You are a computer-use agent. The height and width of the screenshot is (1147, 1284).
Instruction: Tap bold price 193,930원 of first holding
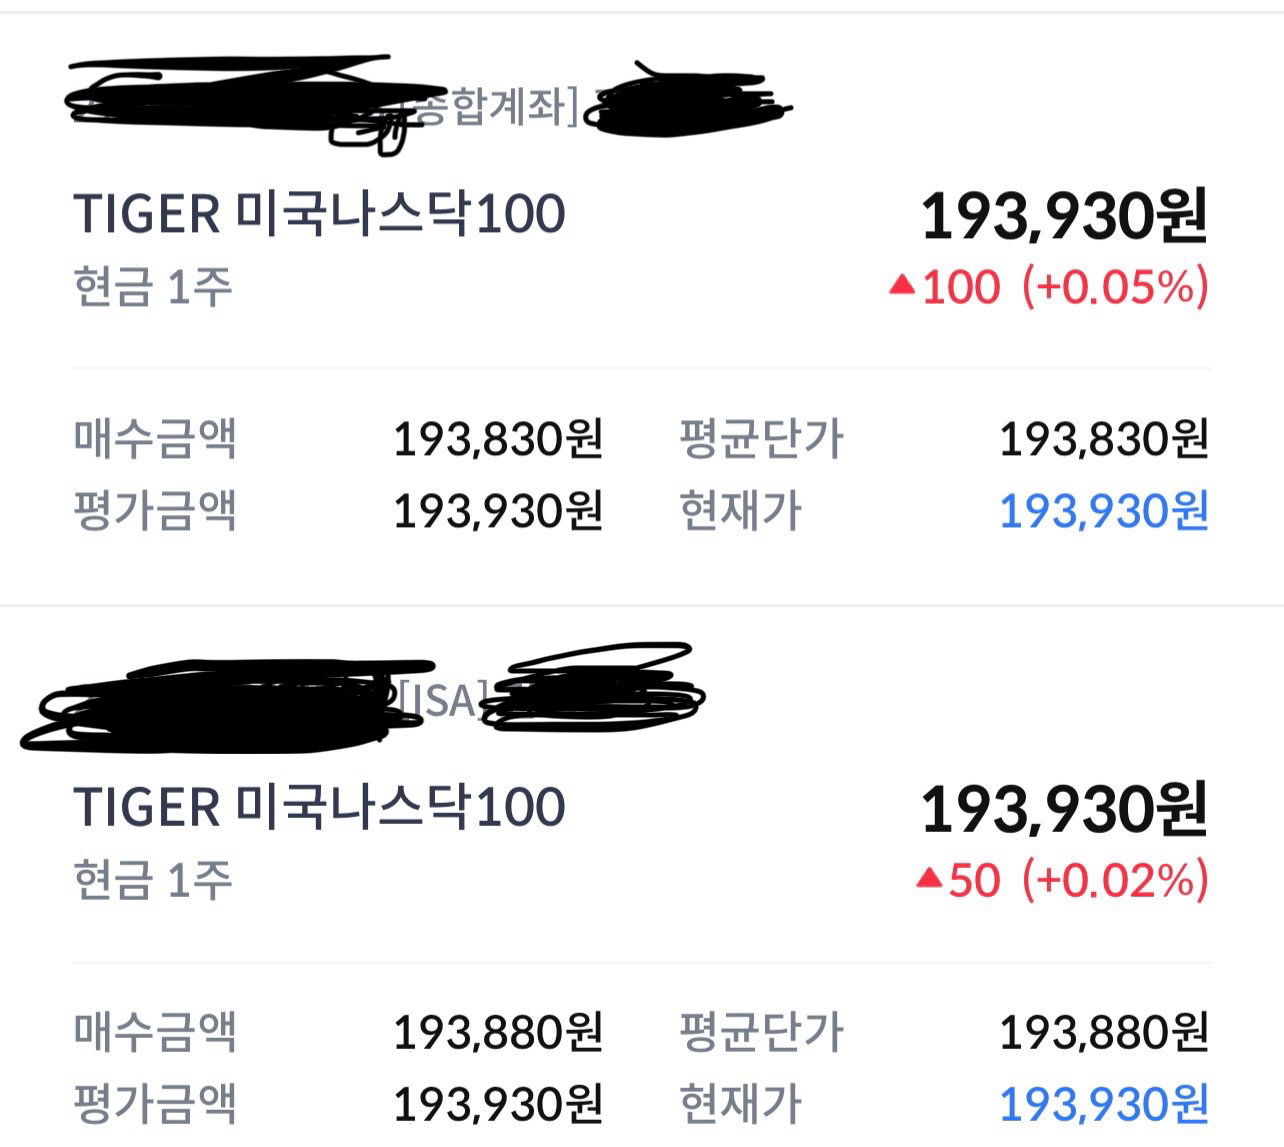click(1064, 216)
